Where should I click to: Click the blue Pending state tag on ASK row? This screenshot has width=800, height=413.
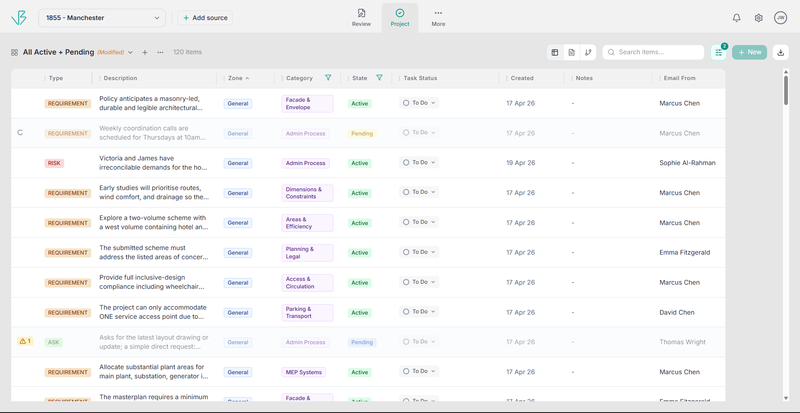click(362, 343)
